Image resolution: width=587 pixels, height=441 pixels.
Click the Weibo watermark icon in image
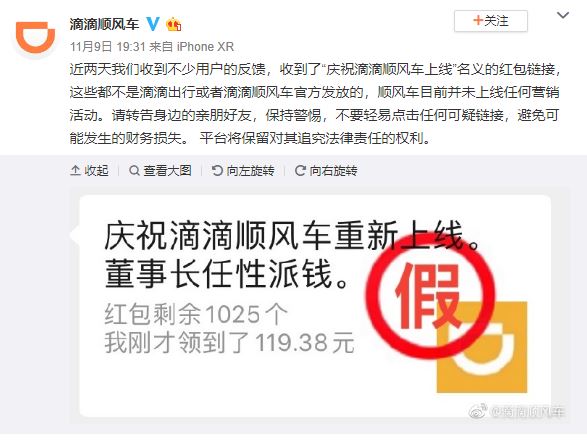tap(478, 411)
